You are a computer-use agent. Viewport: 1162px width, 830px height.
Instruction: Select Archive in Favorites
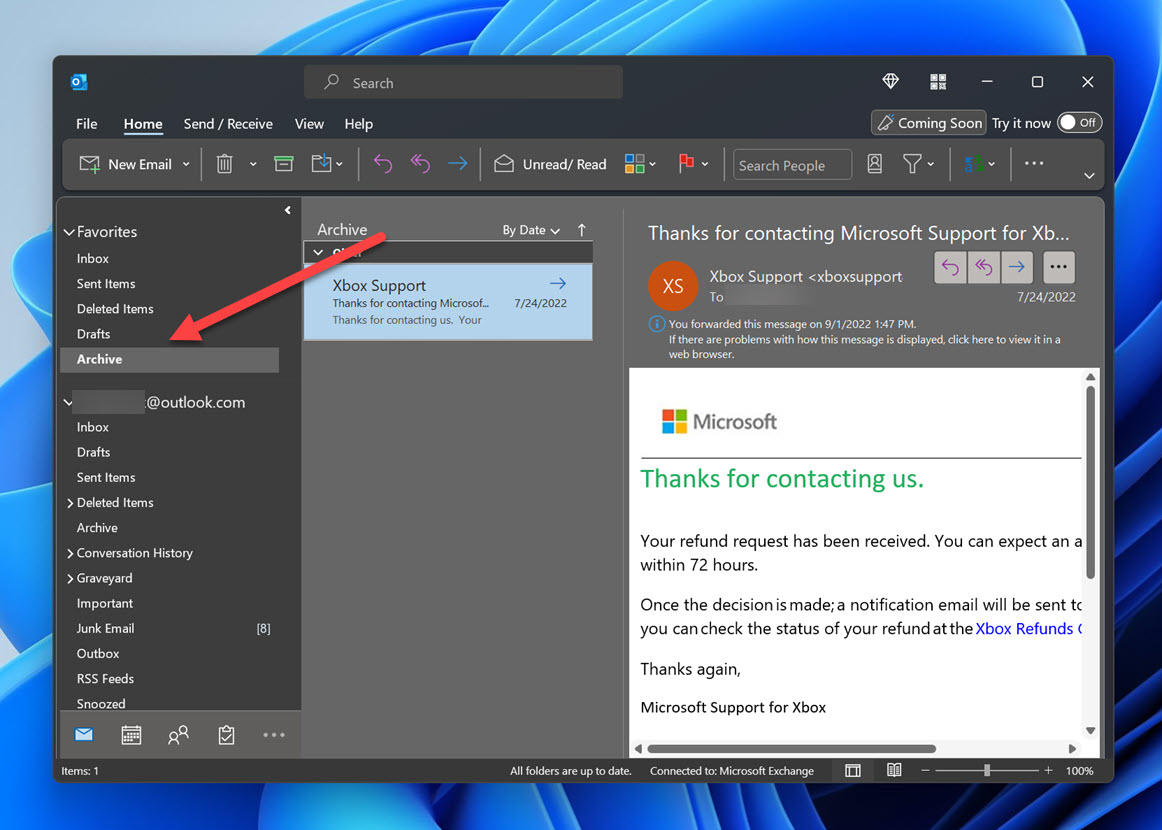169,359
